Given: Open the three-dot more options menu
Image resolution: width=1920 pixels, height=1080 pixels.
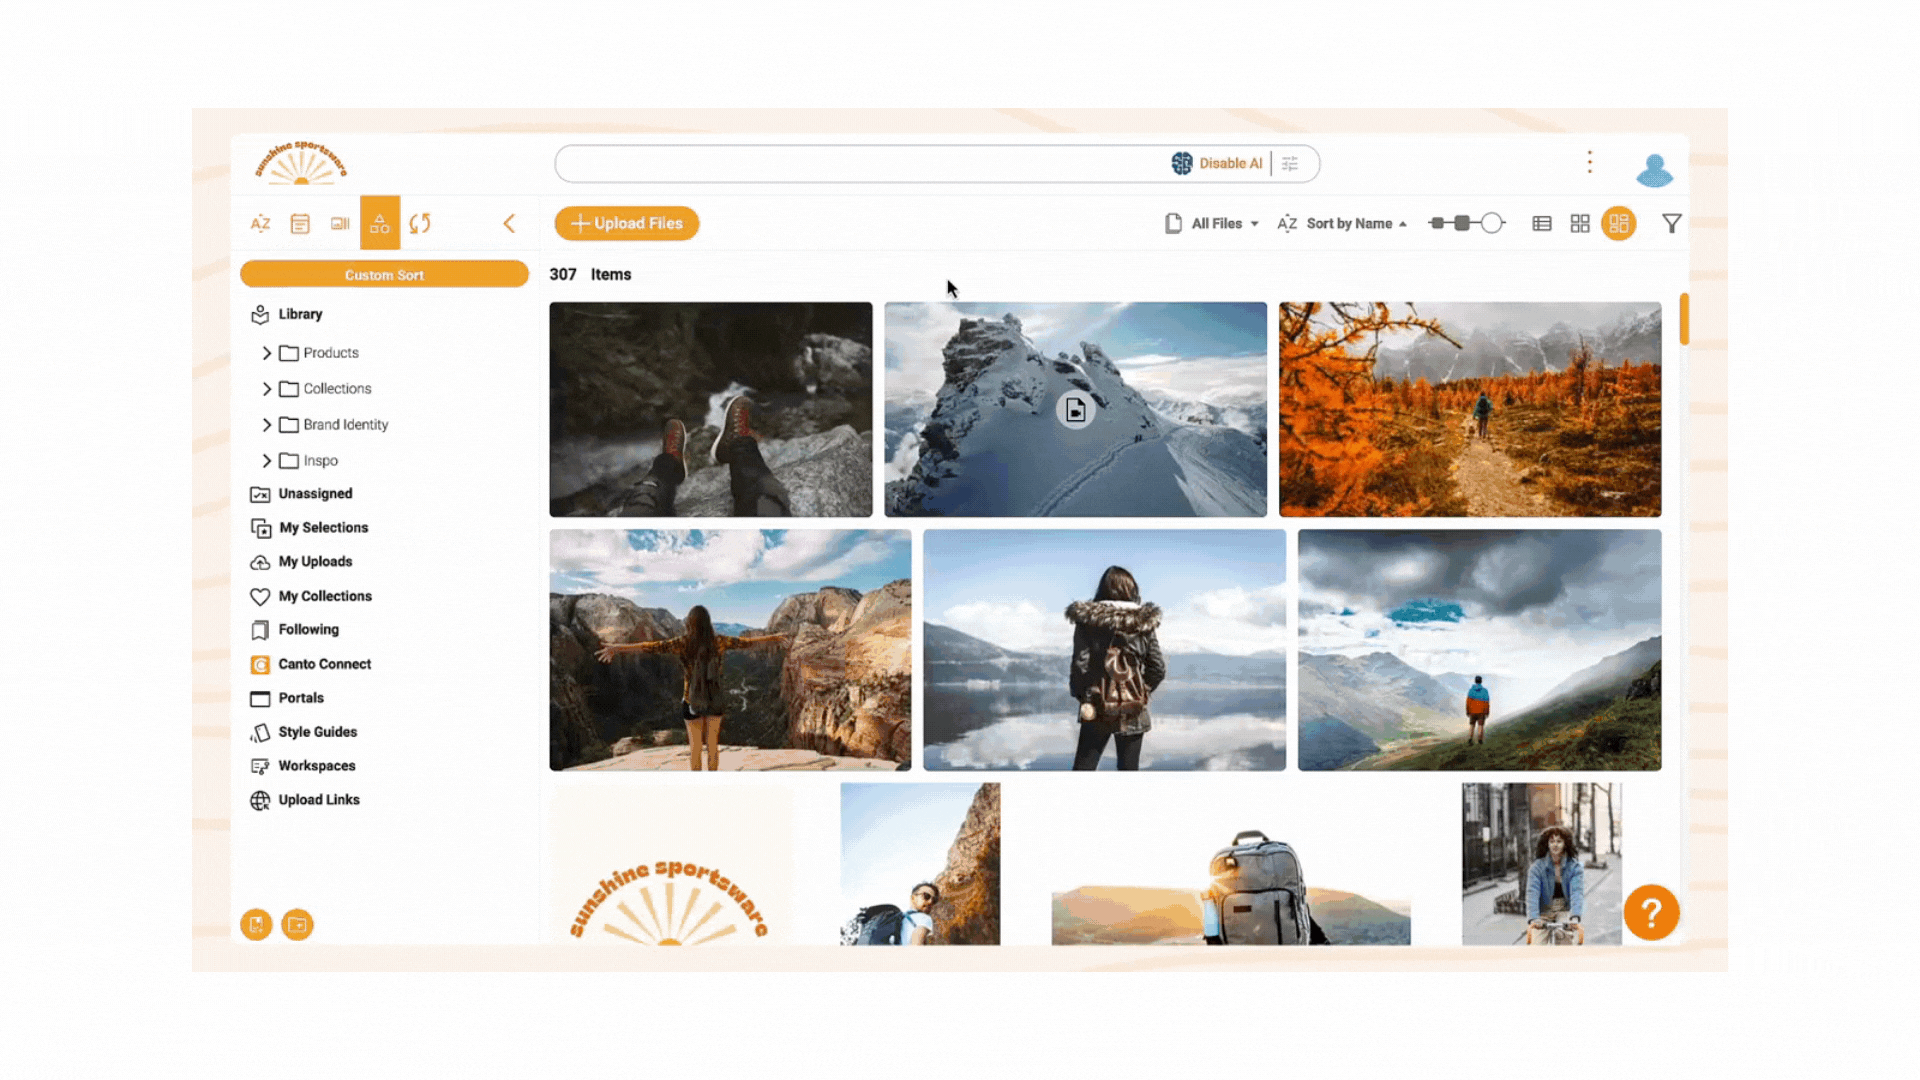Looking at the screenshot, I should pos(1589,162).
